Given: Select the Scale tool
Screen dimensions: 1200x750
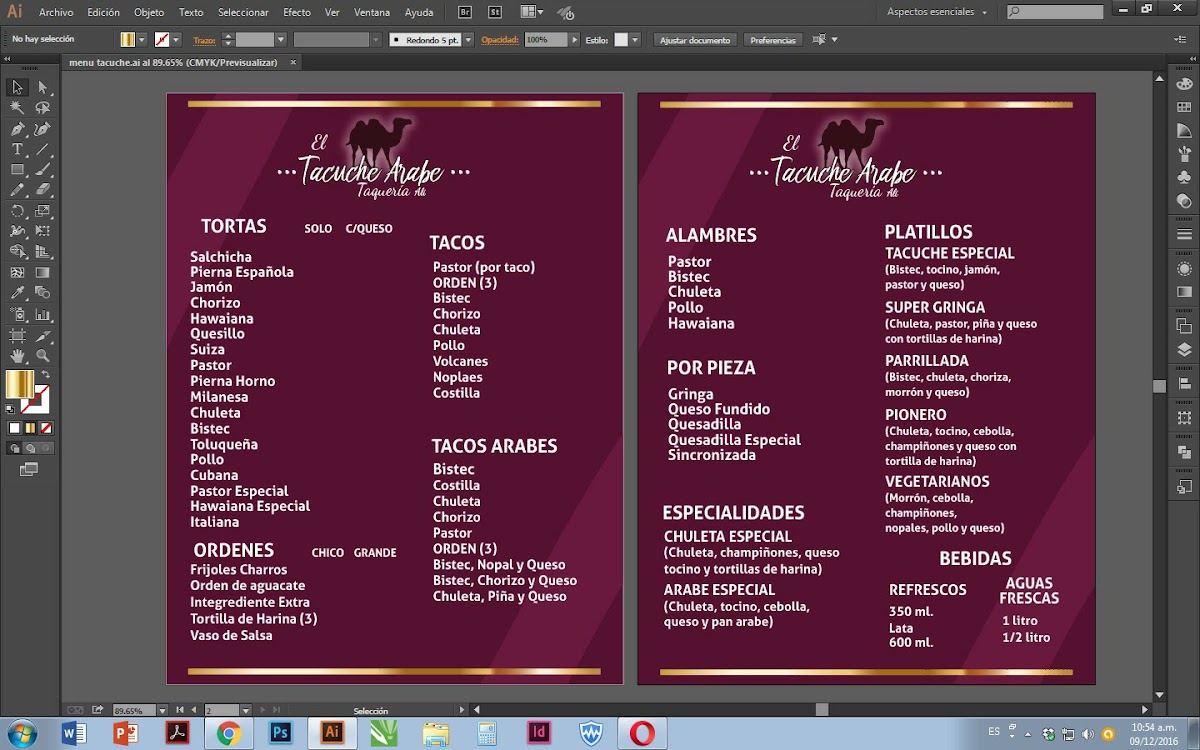Looking at the screenshot, I should pyautogui.click(x=43, y=211).
